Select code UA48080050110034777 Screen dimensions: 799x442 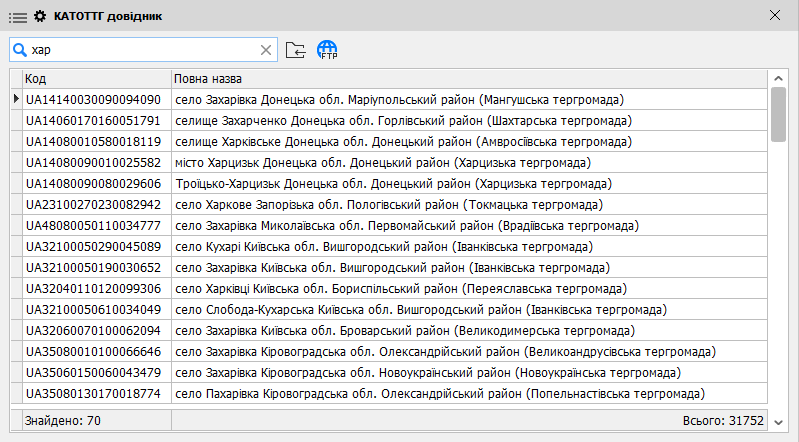pos(93,226)
